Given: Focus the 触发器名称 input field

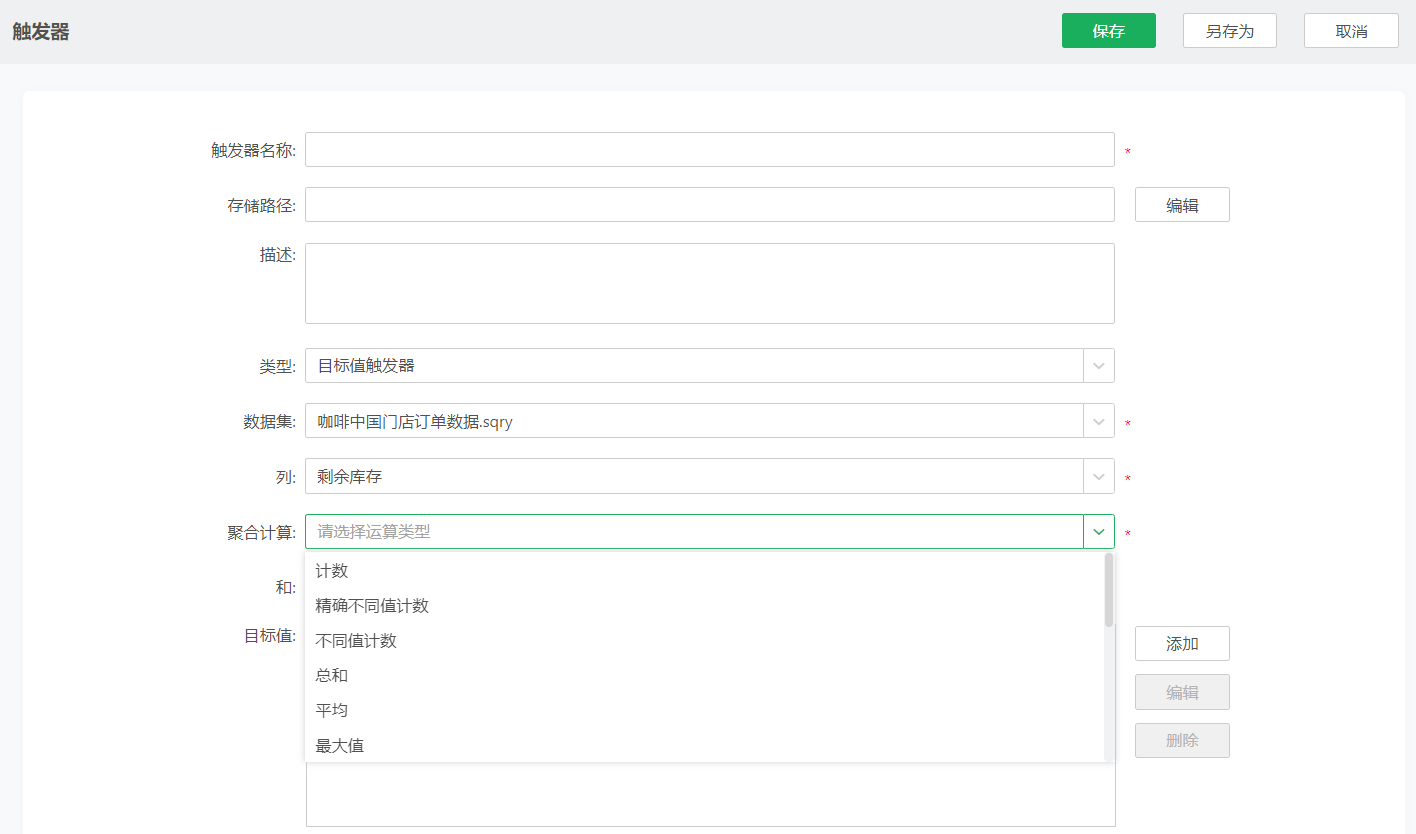Looking at the screenshot, I should point(709,150).
